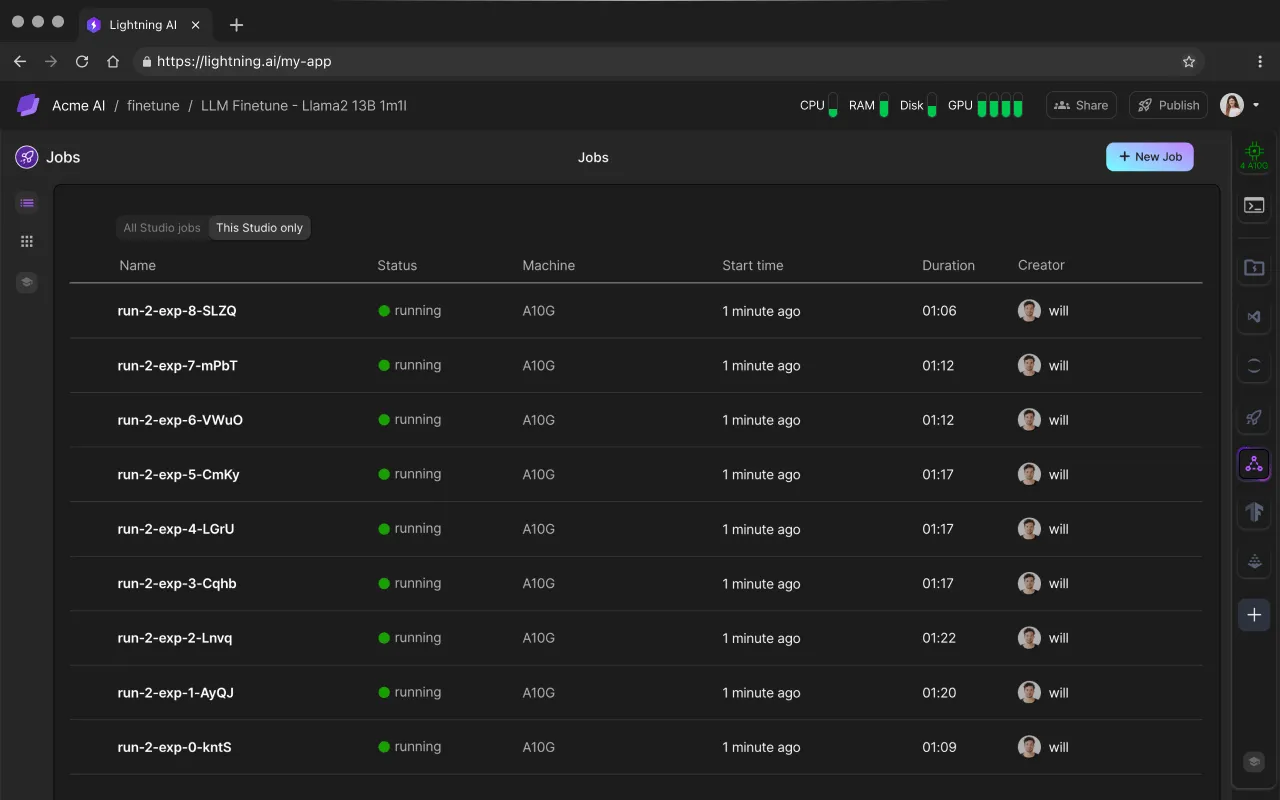
Task: Open the user avatar dropdown menu
Action: click(x=1240, y=105)
